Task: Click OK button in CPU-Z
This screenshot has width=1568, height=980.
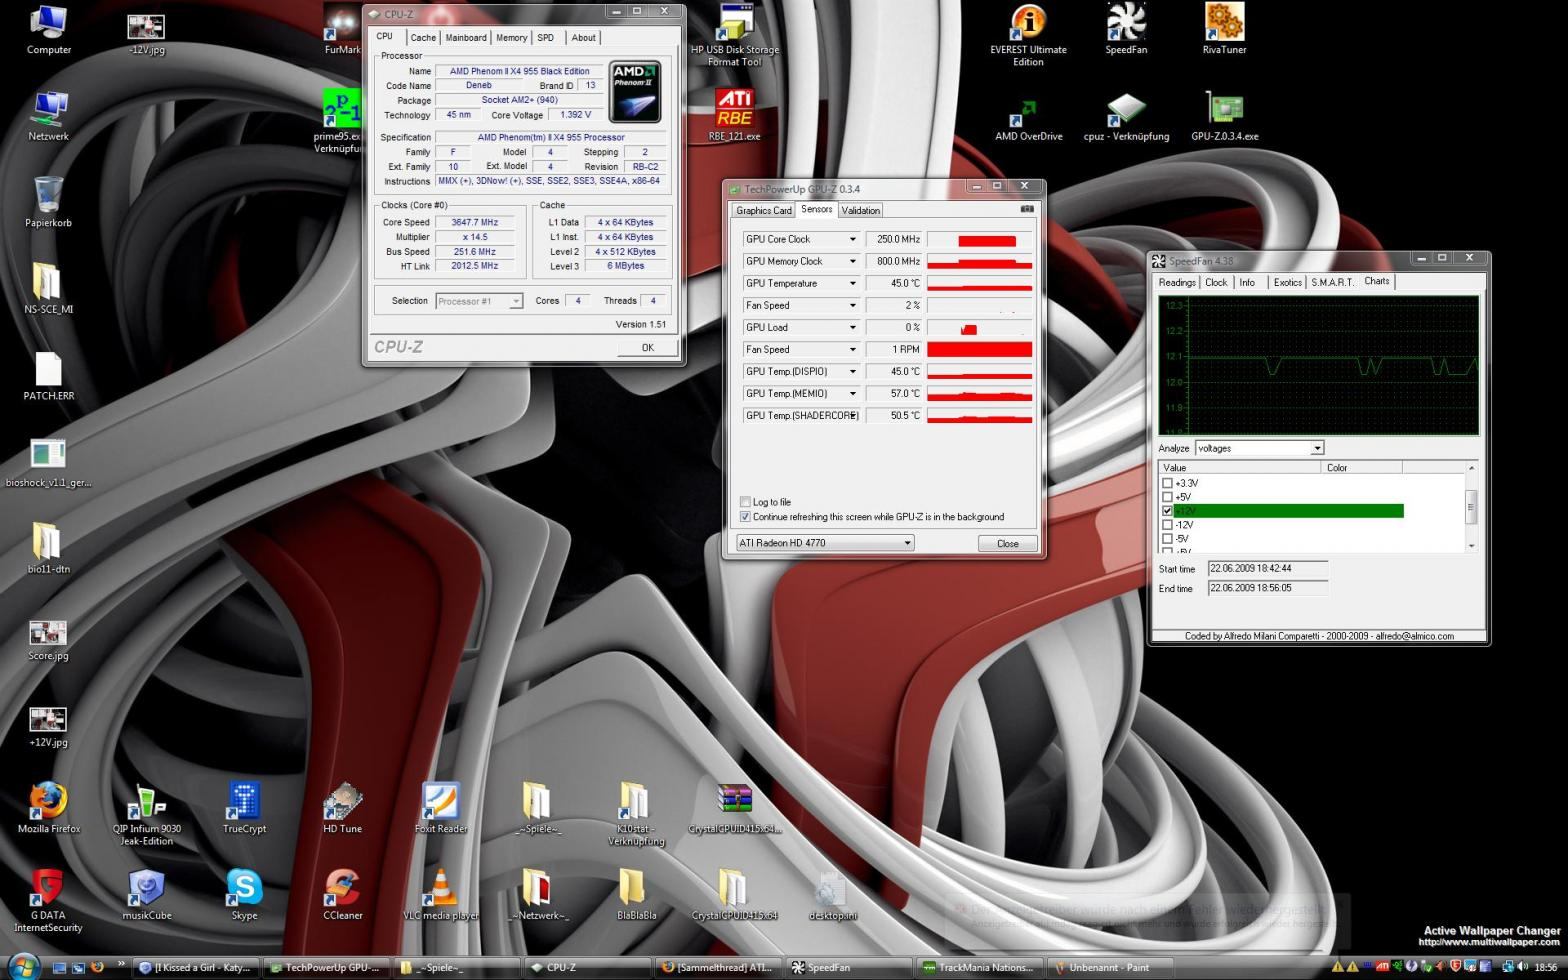Action: (647, 347)
